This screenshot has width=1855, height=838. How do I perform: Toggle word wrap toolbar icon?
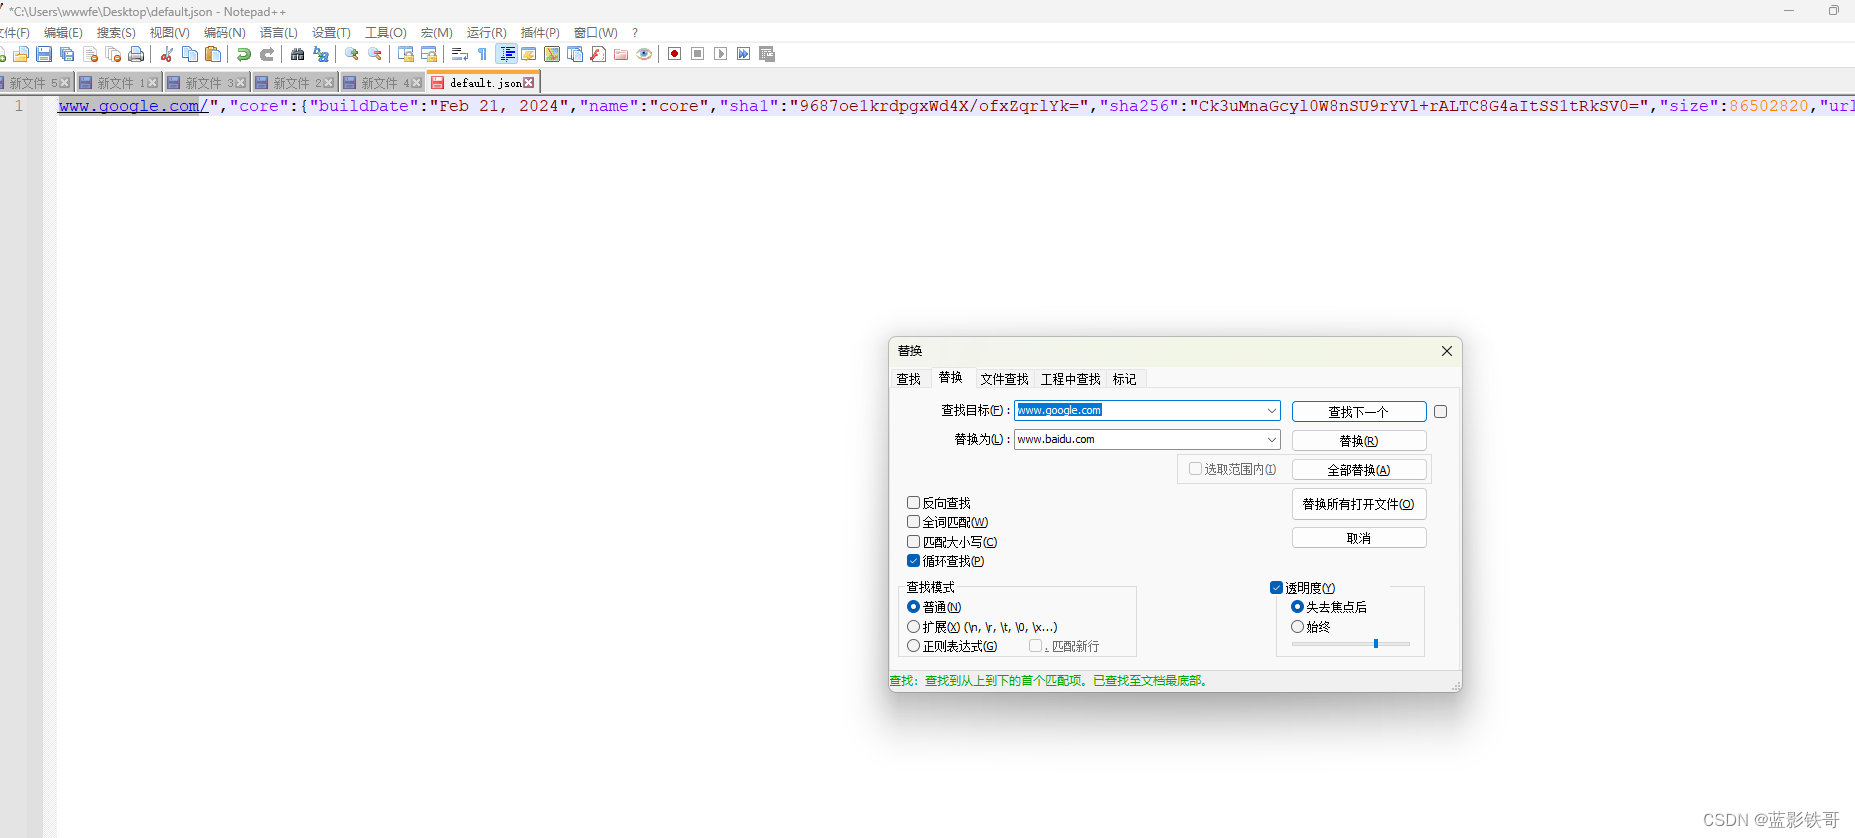tap(459, 54)
